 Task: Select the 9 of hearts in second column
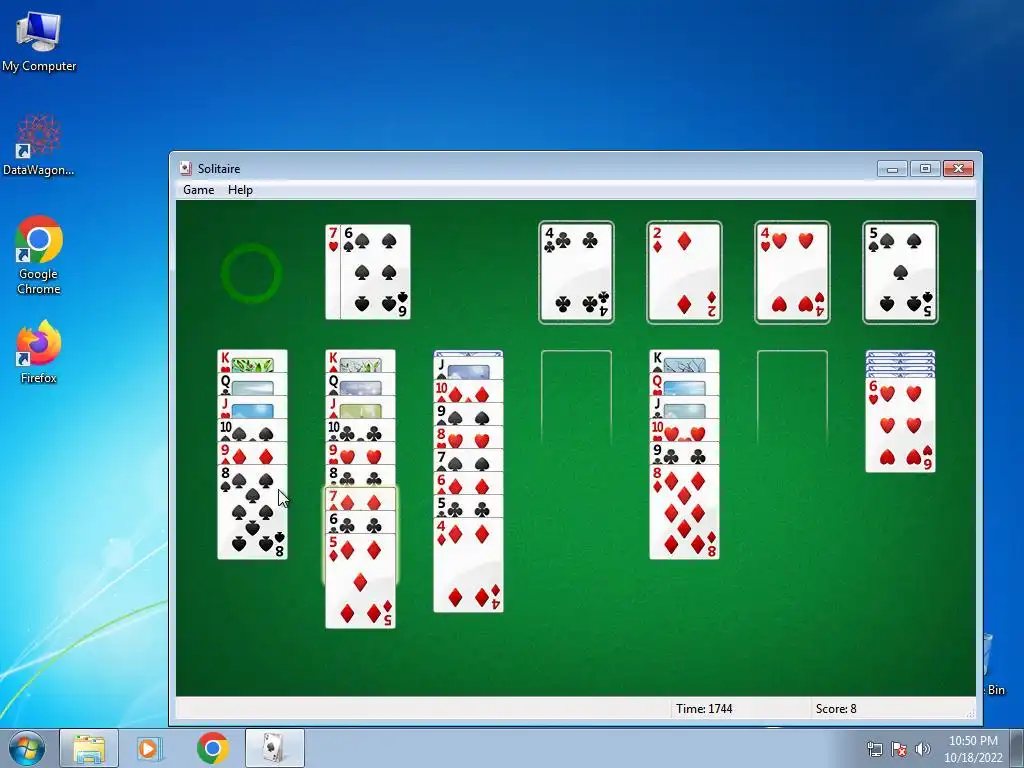[x=360, y=453]
